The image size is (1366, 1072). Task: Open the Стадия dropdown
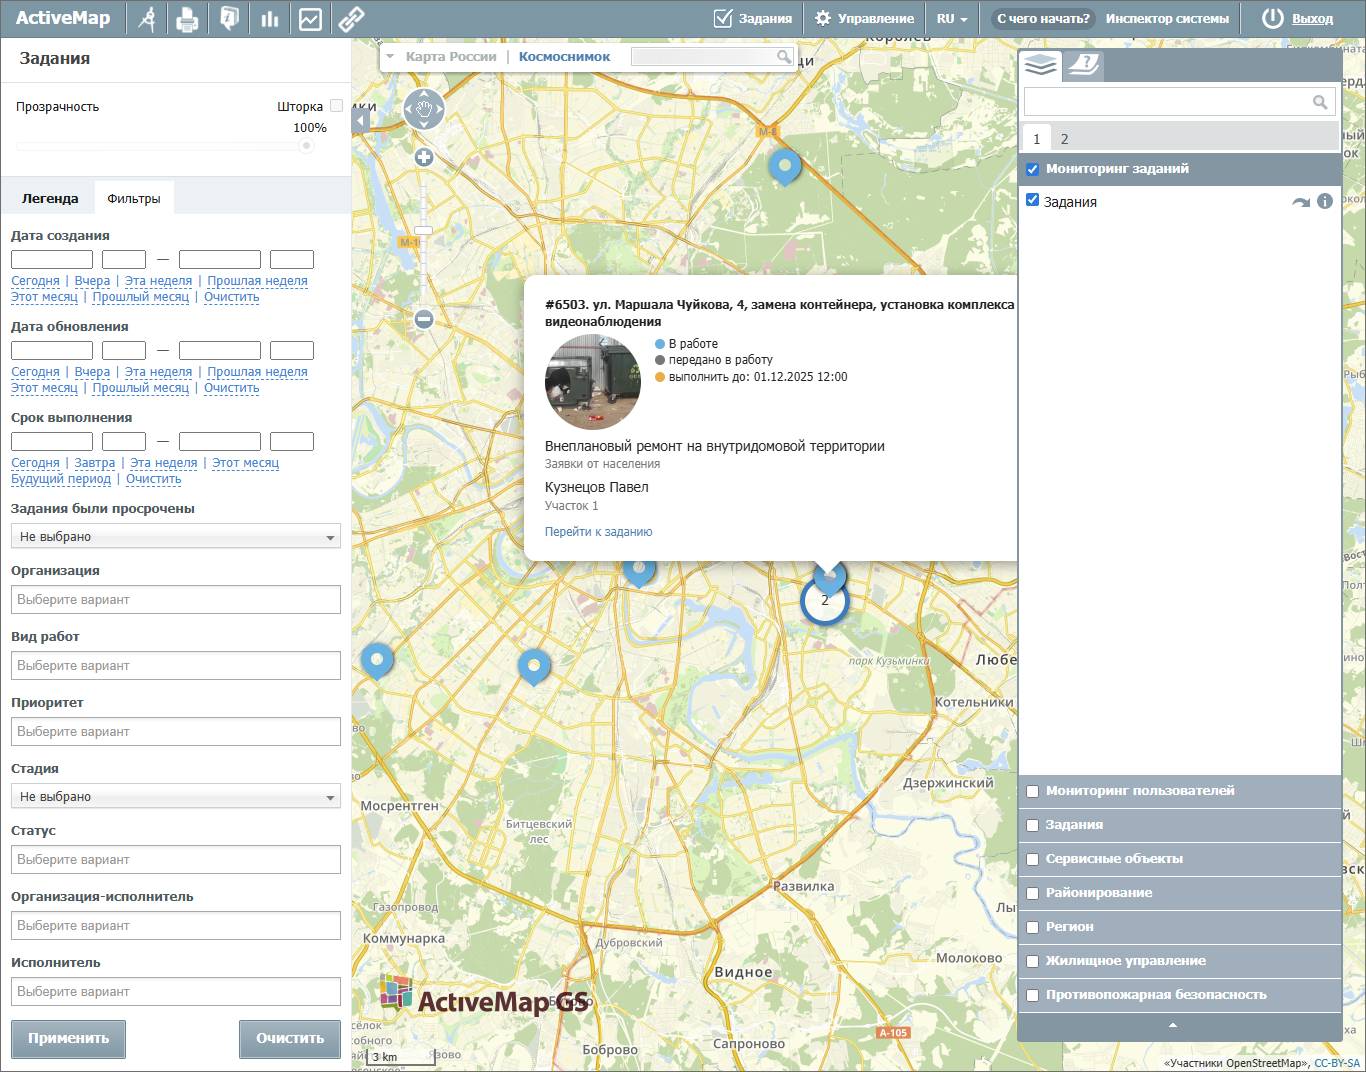176,797
